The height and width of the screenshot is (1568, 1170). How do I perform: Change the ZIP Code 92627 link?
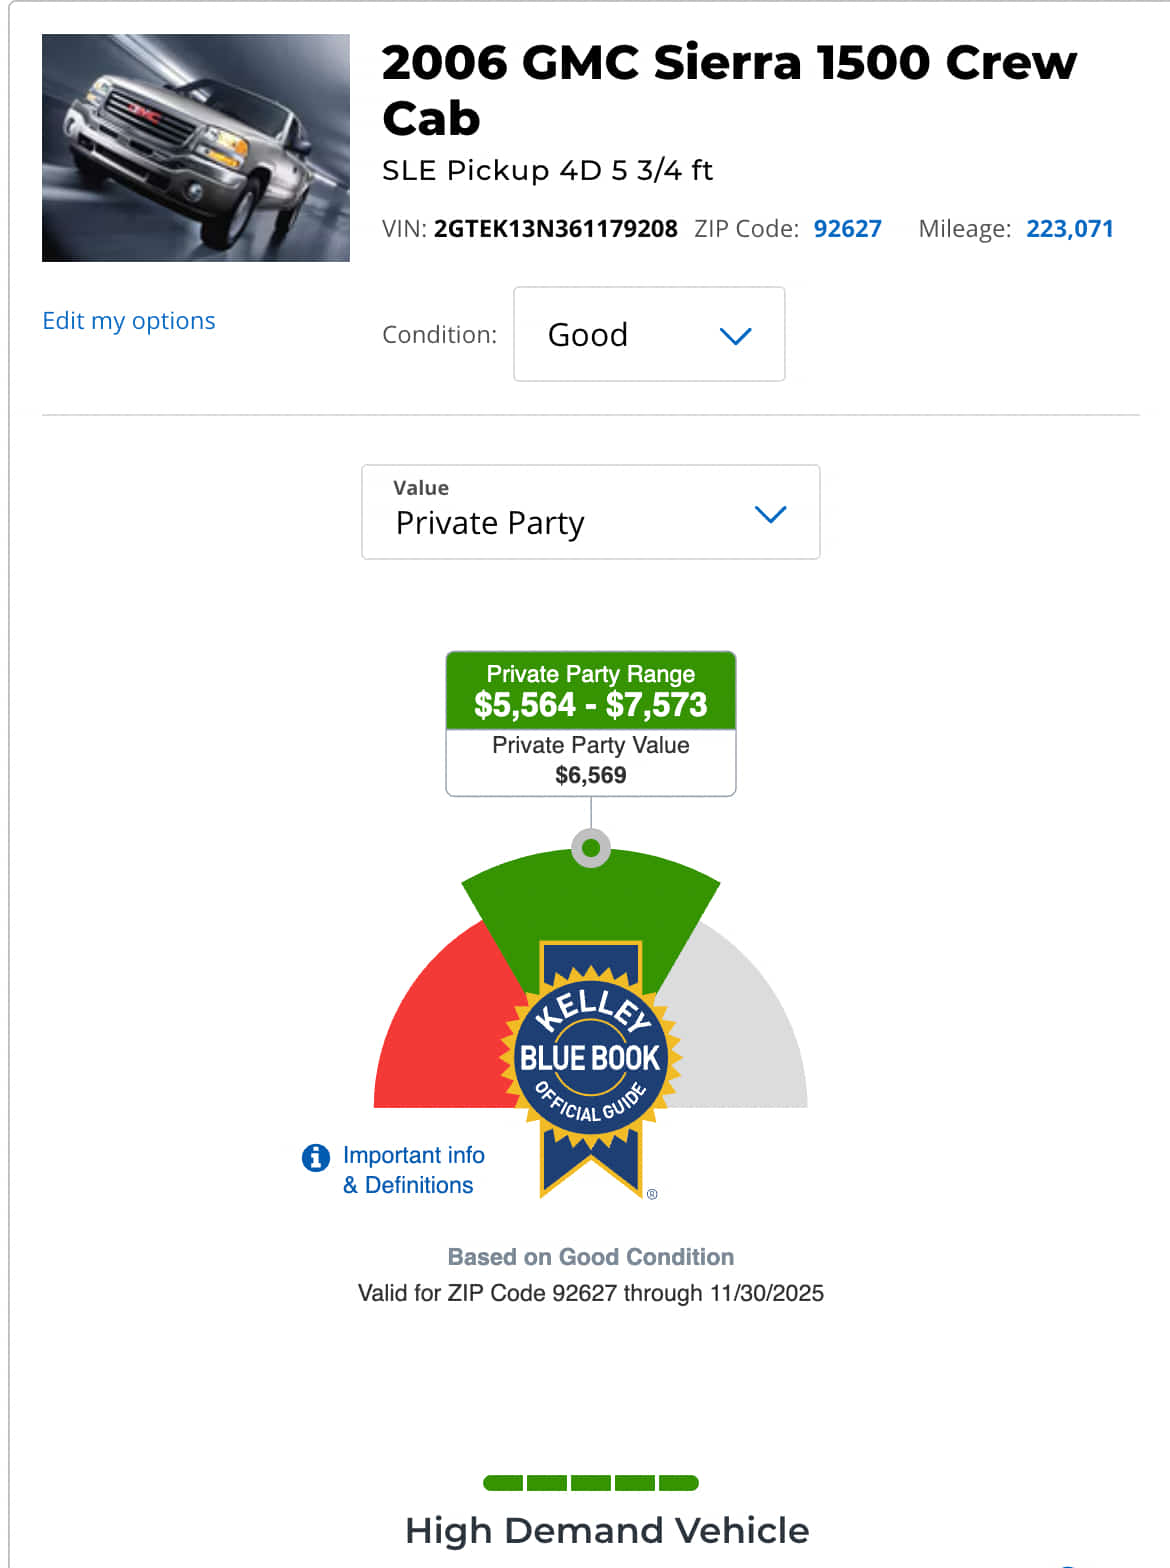coord(847,229)
